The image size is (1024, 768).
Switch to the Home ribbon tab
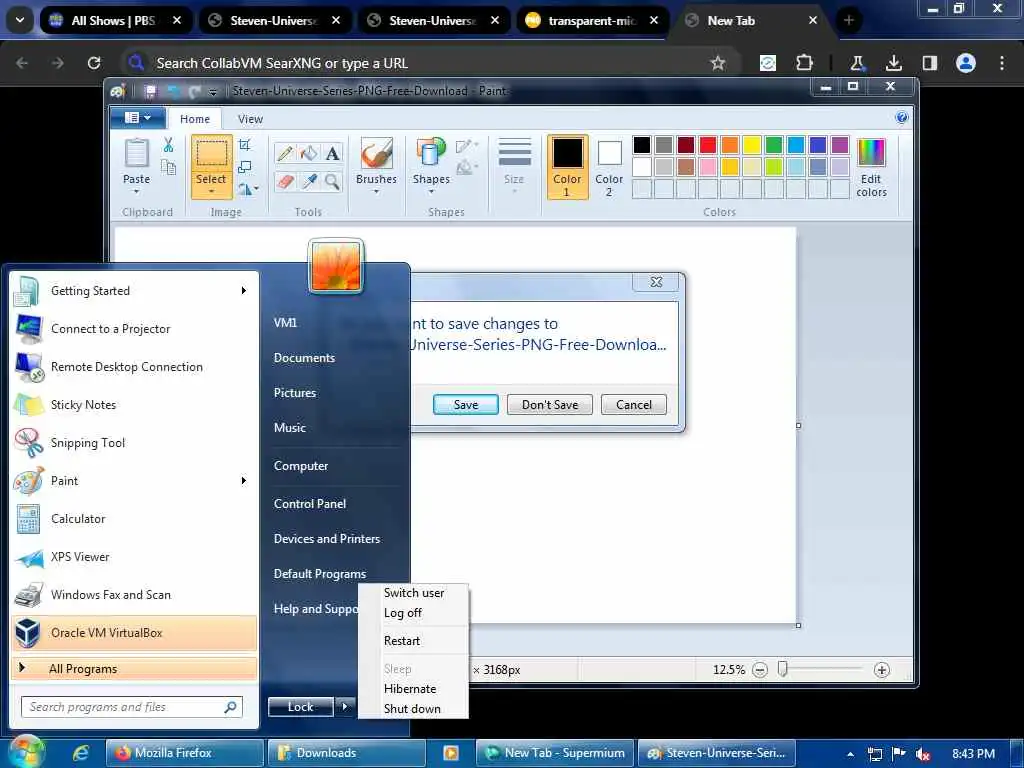click(x=195, y=119)
